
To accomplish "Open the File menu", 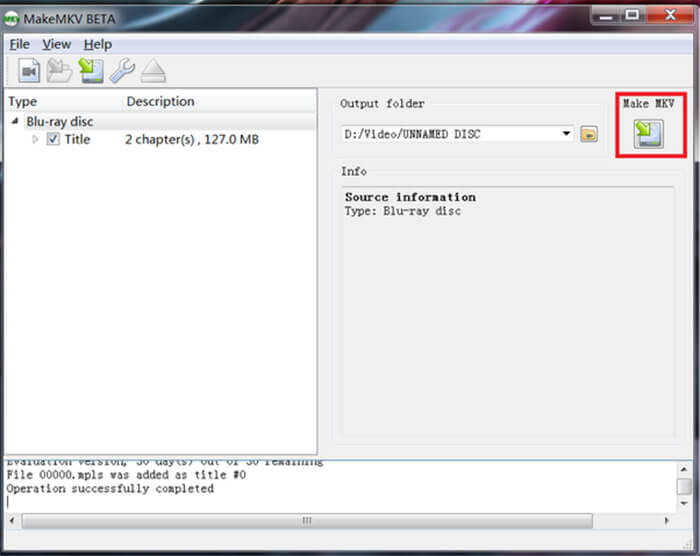I will click(19, 44).
